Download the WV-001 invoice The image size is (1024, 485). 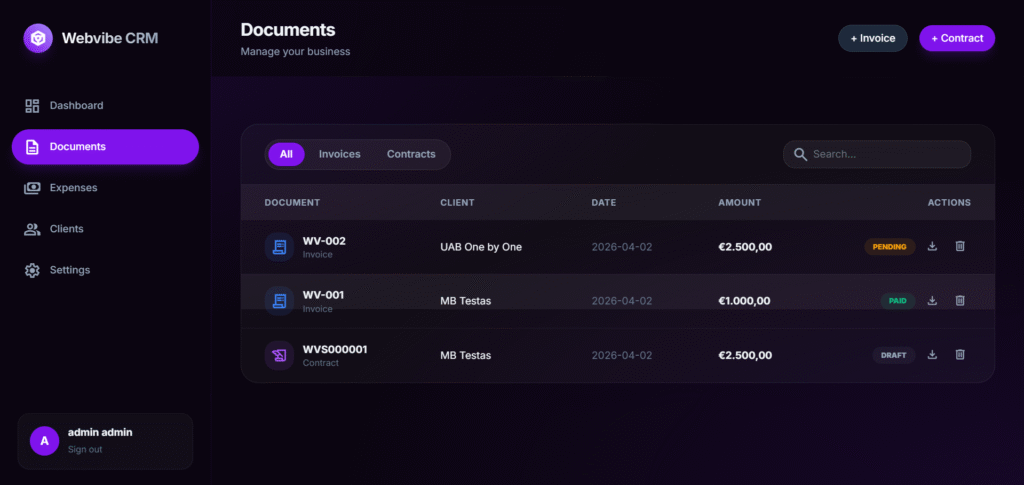pyautogui.click(x=932, y=301)
